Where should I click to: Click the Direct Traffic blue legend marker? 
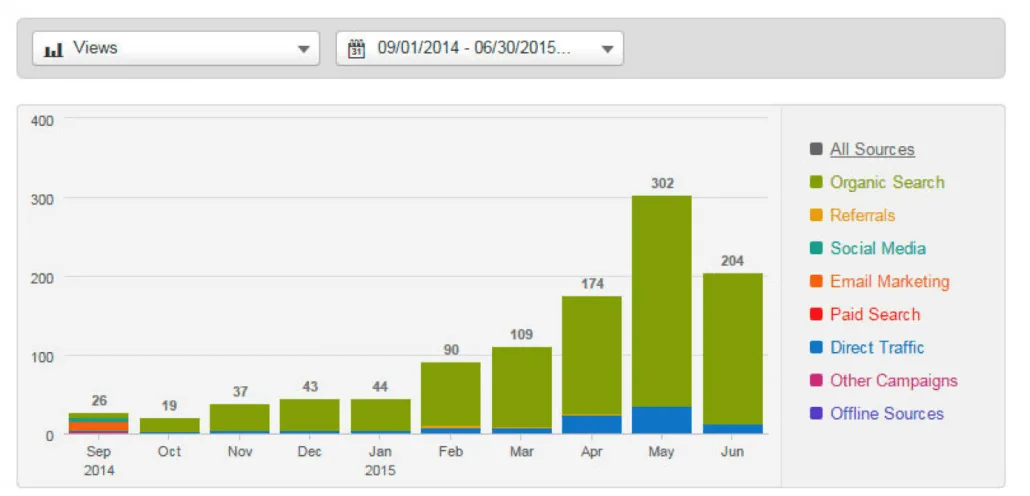pos(816,348)
